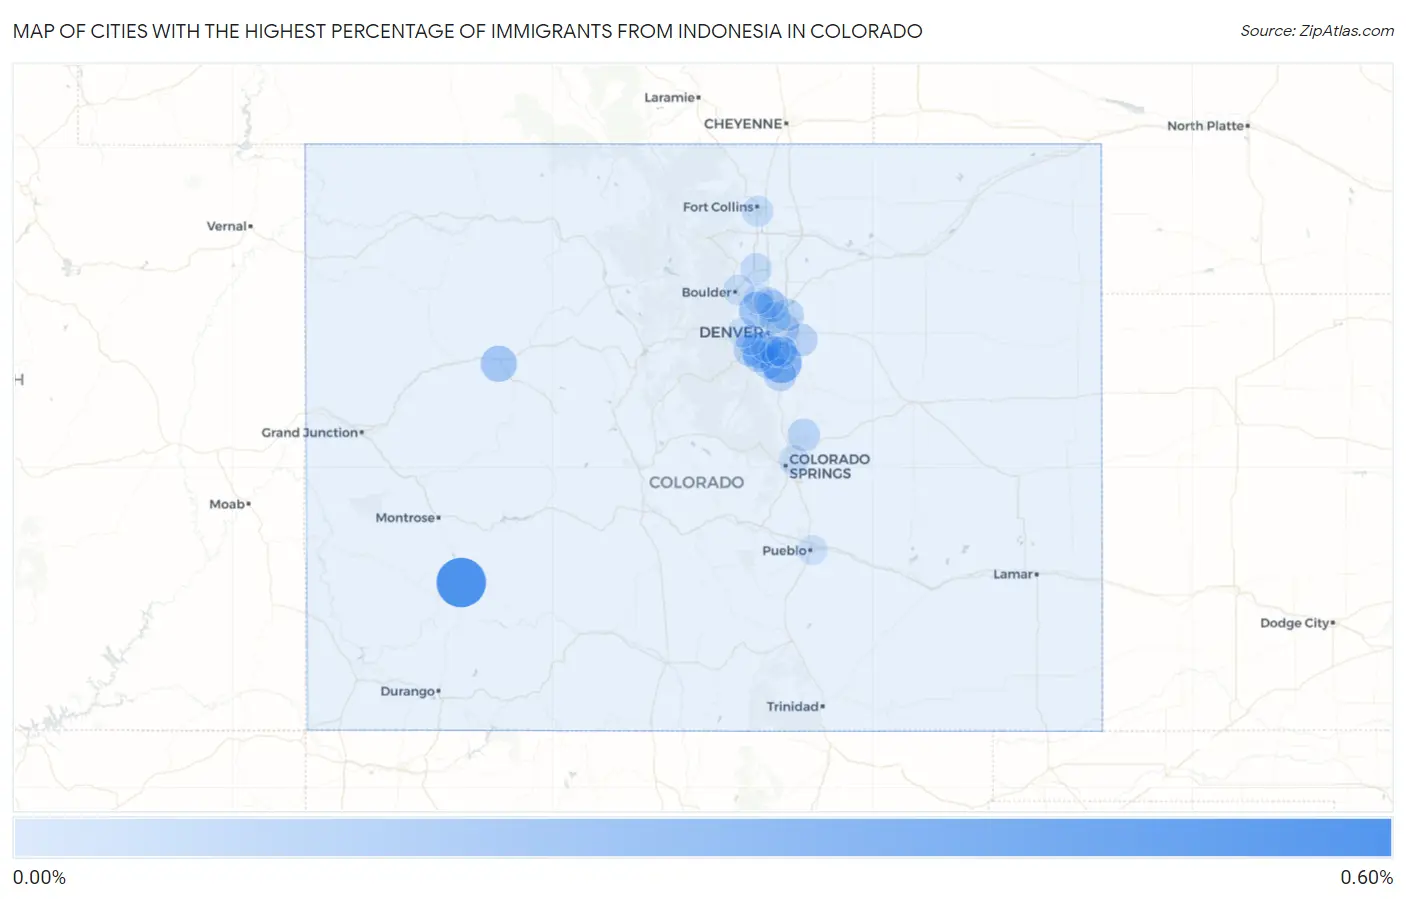The image size is (1406, 899).
Task: Click the 0.00% legend minimum value
Action: (39, 877)
